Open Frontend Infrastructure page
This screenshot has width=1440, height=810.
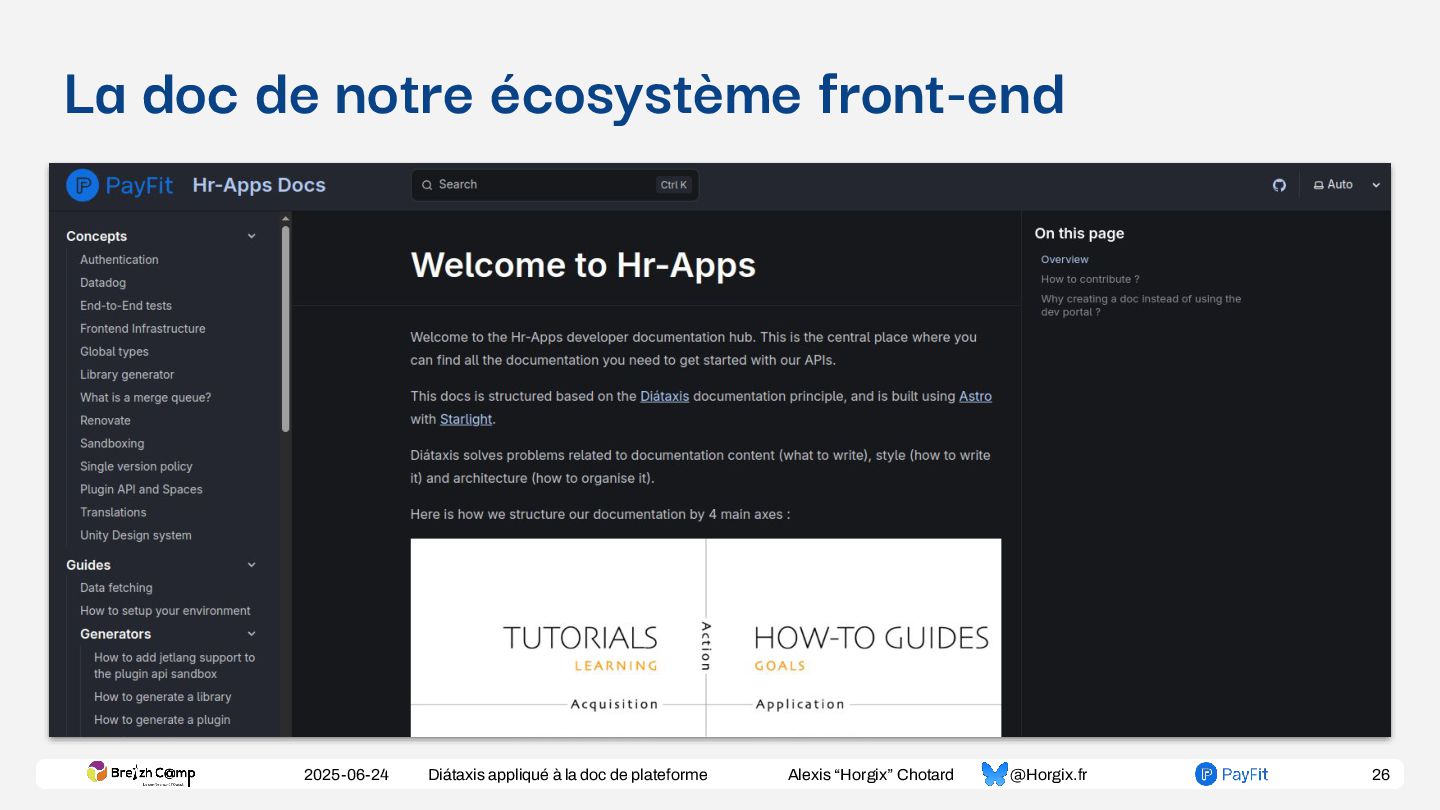click(x=143, y=329)
